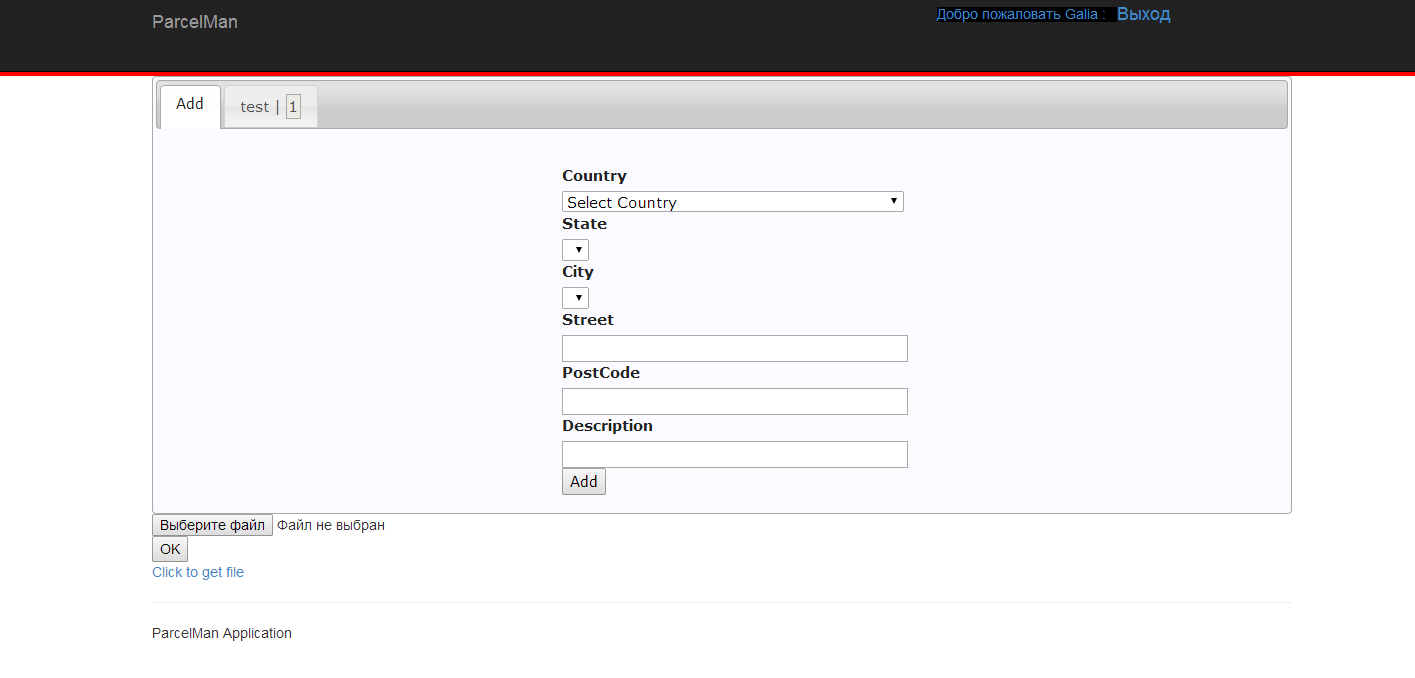1415x678 pixels.
Task: Log out via the Выход link
Action: [x=1143, y=14]
